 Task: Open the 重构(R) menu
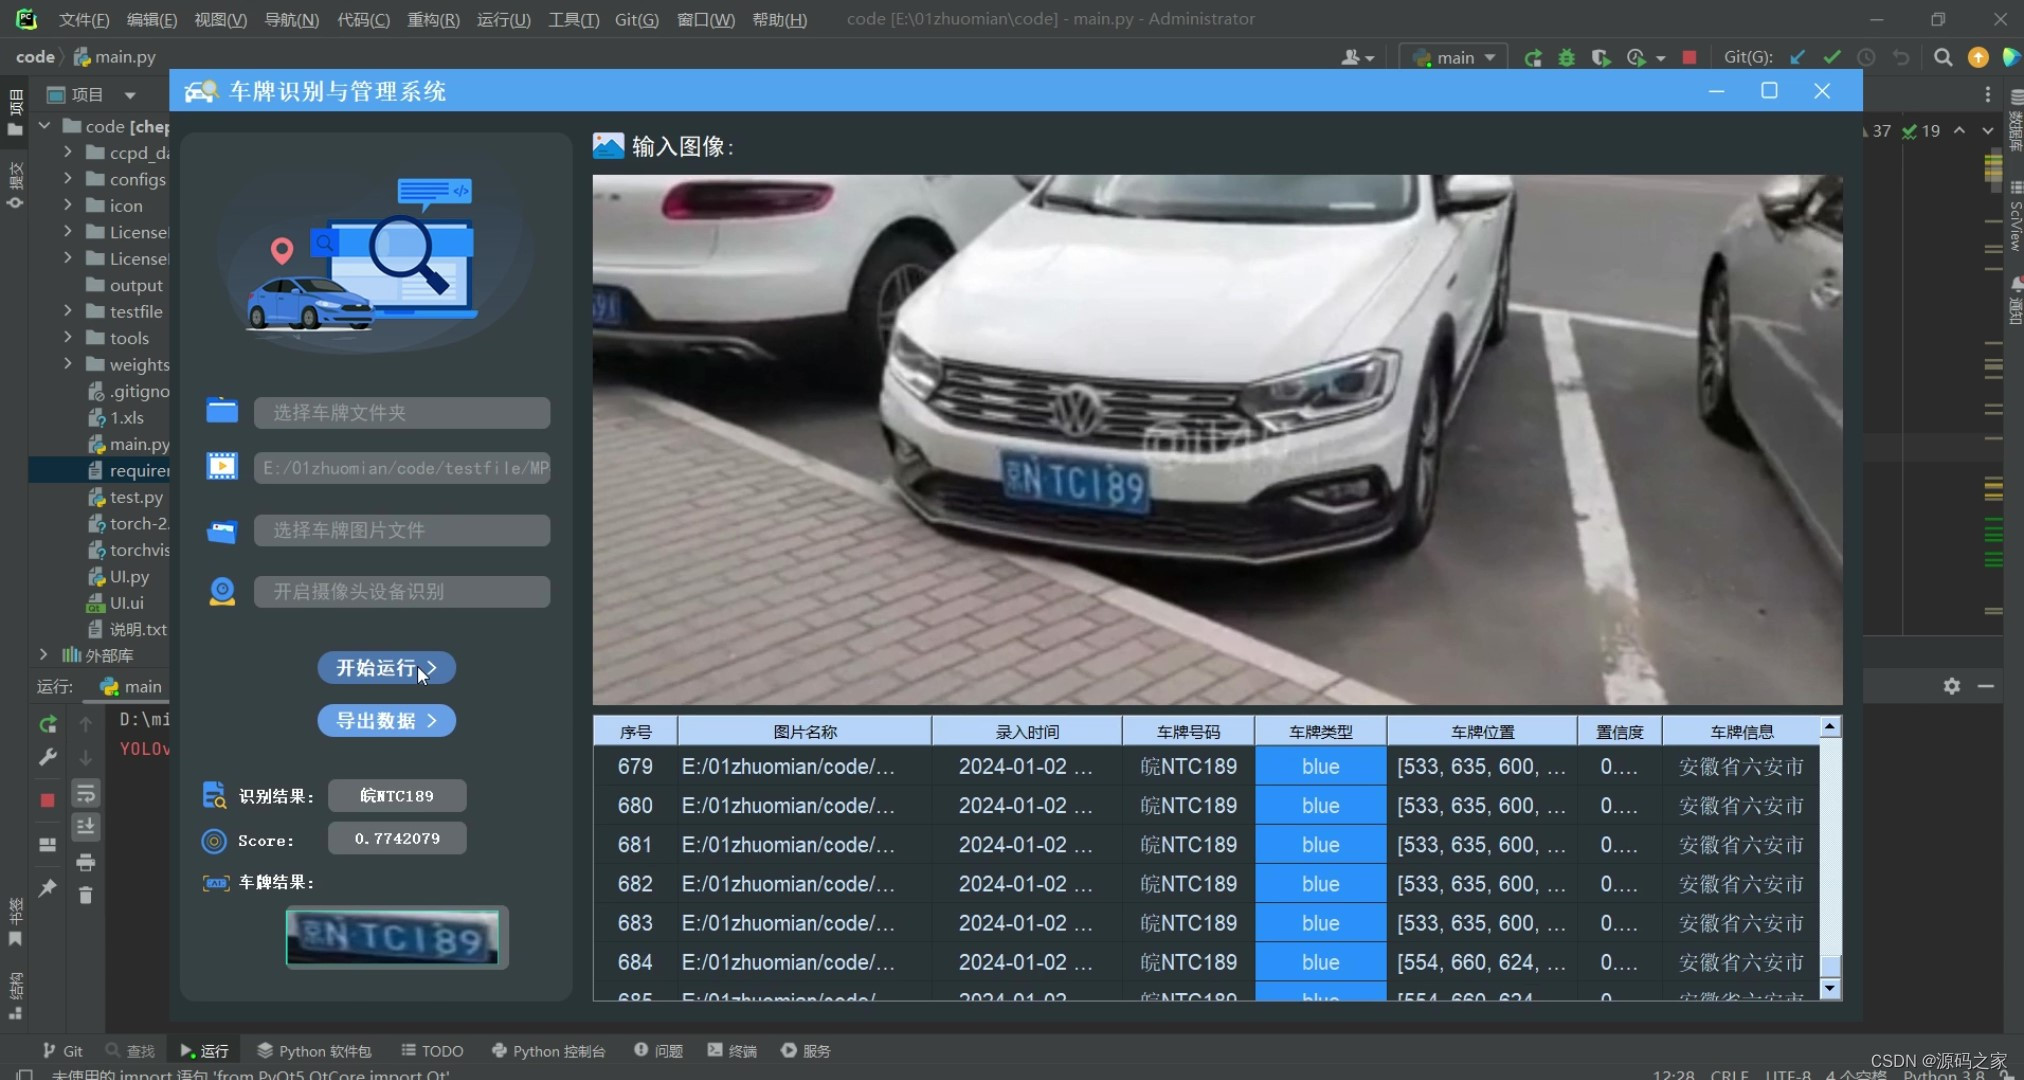click(x=433, y=19)
